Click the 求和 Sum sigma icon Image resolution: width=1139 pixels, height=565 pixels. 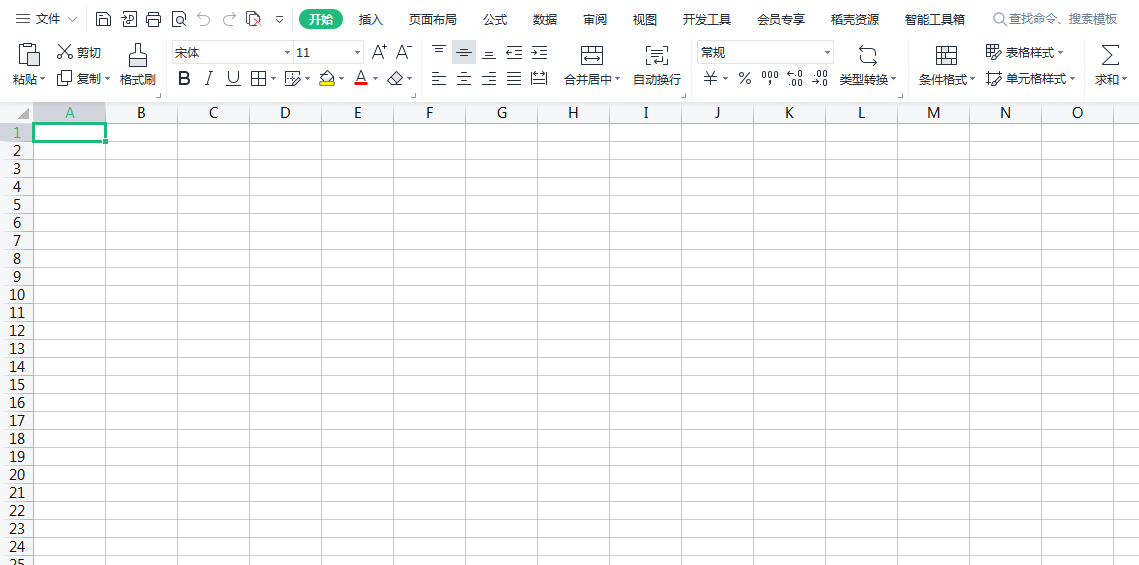point(1110,54)
